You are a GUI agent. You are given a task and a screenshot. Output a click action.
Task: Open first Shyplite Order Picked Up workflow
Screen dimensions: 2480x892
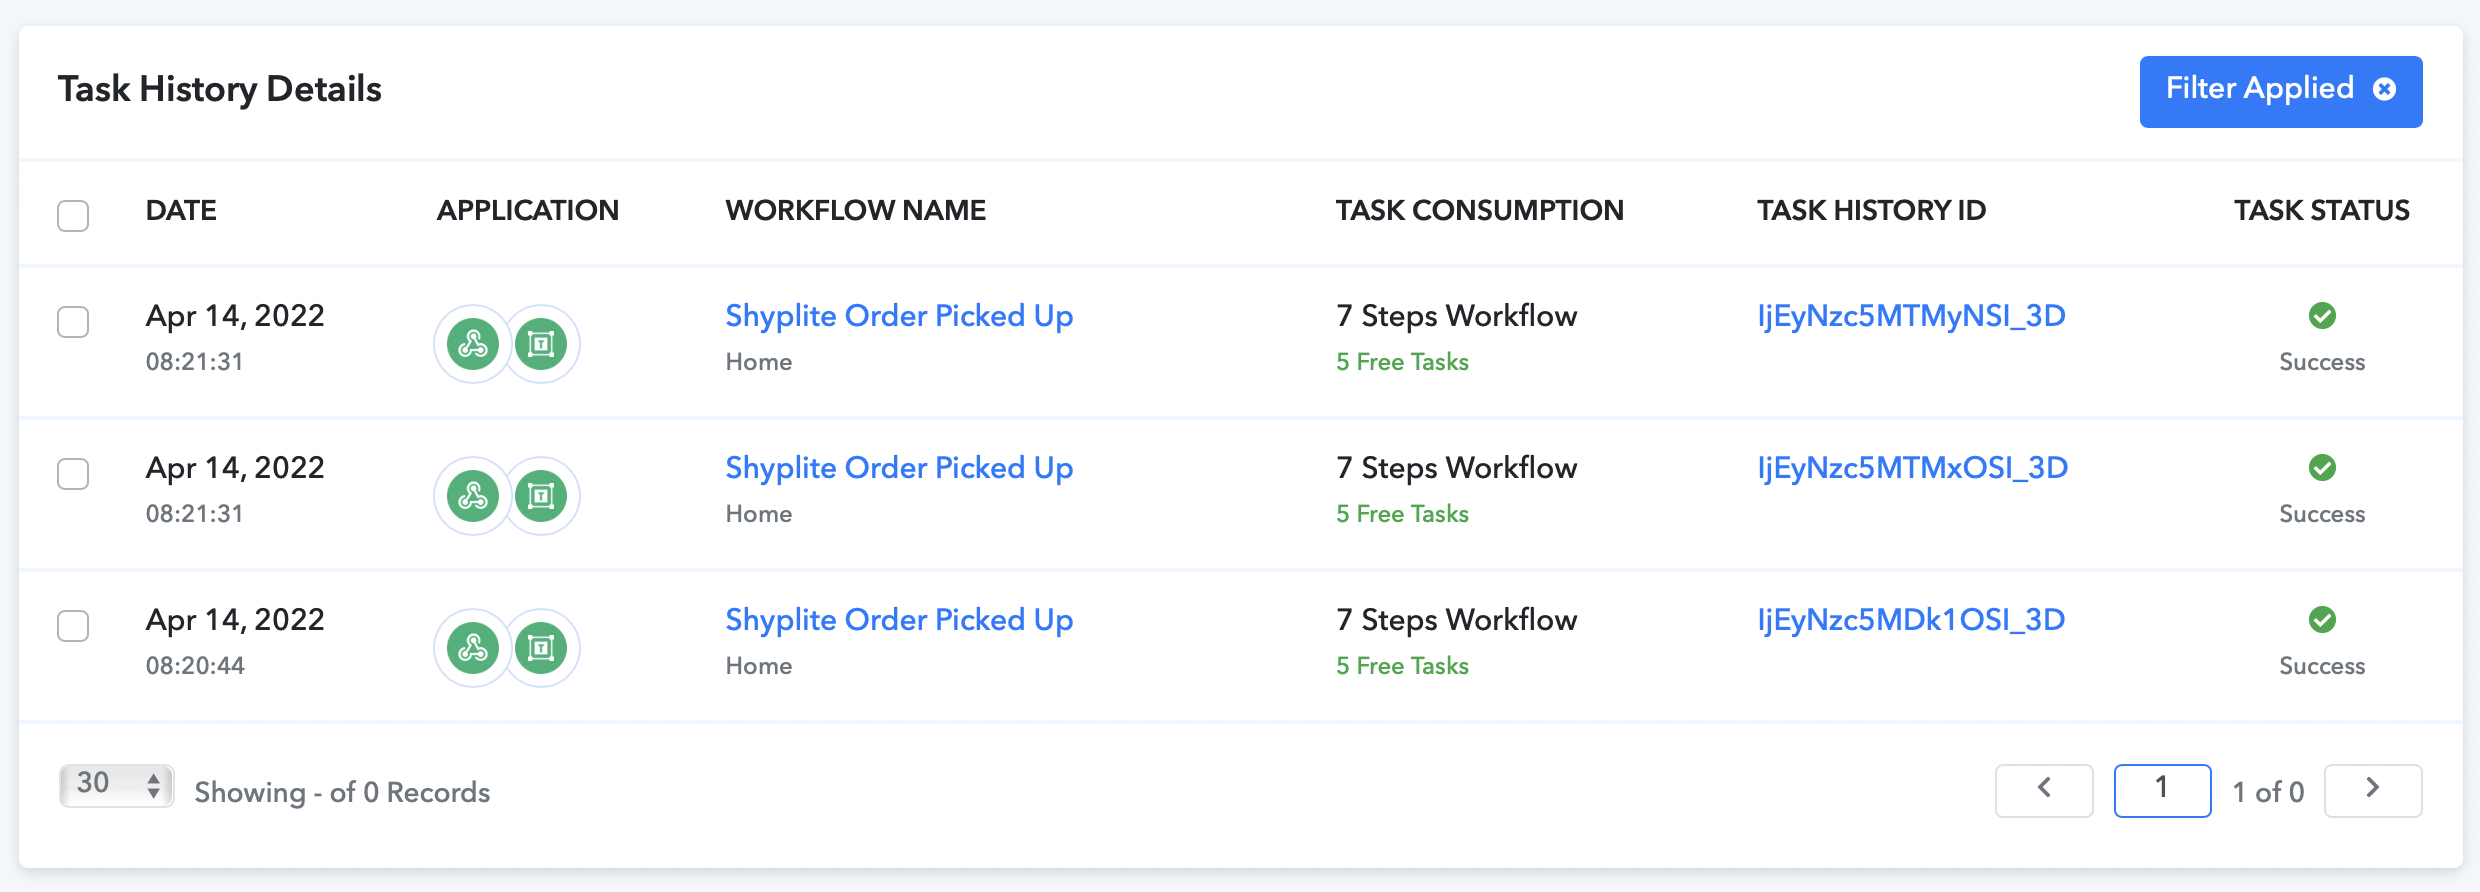tap(899, 316)
